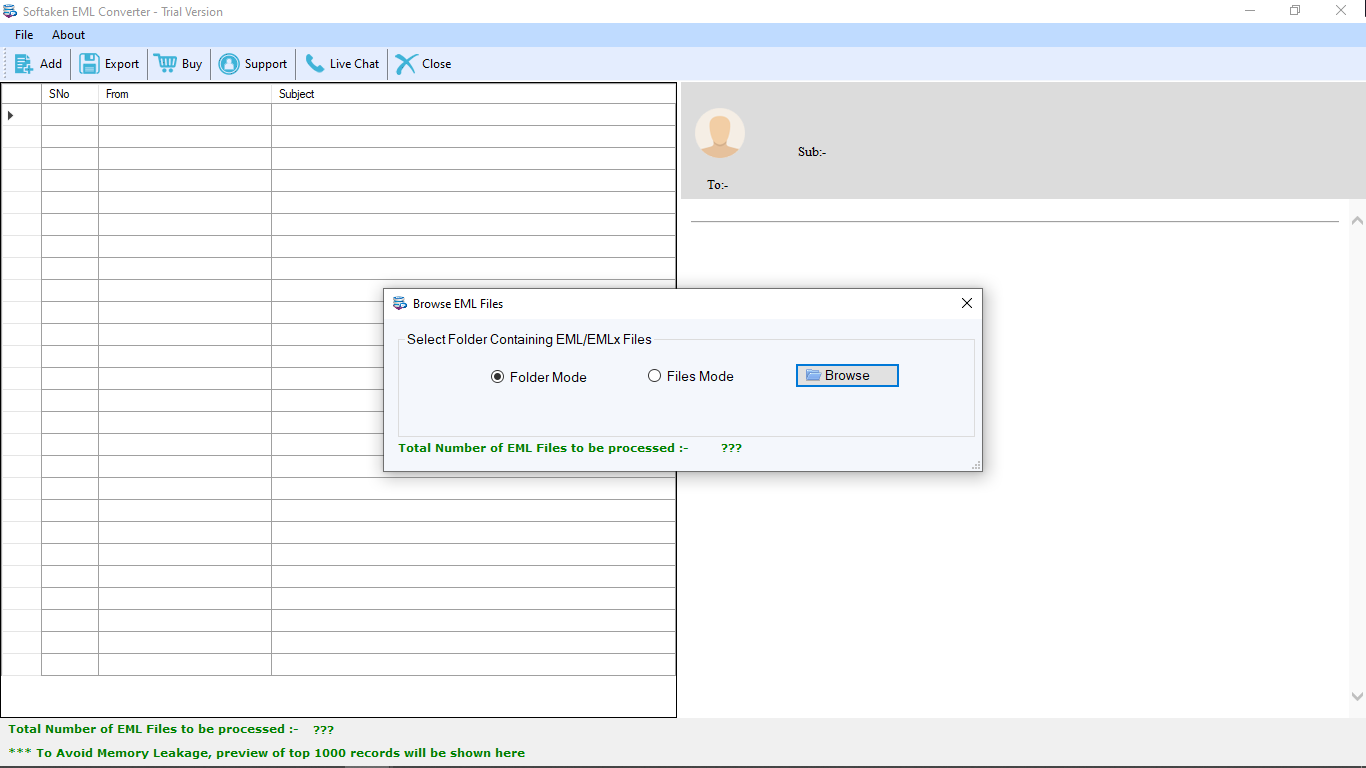This screenshot has height=768, width=1366.
Task: Open the About menu
Action: [x=69, y=35]
